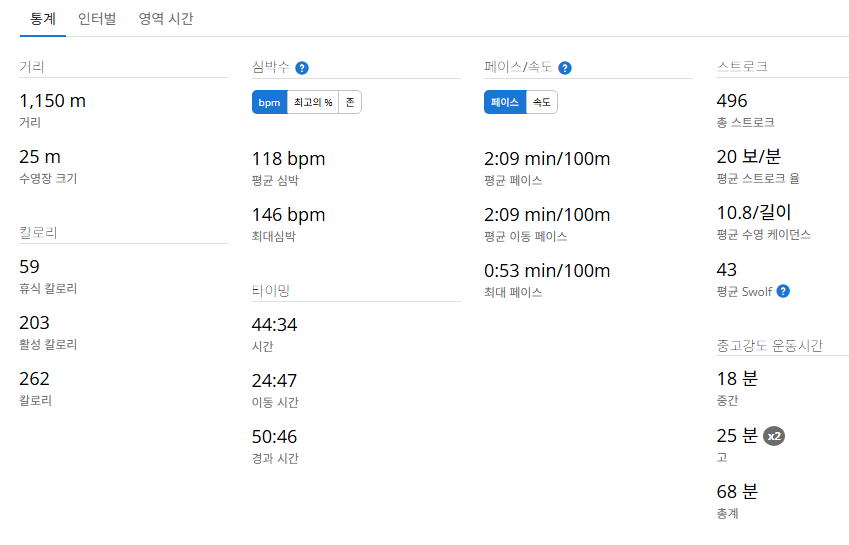Switch heart rate view to 존
This screenshot has width=849, height=545.
click(350, 102)
